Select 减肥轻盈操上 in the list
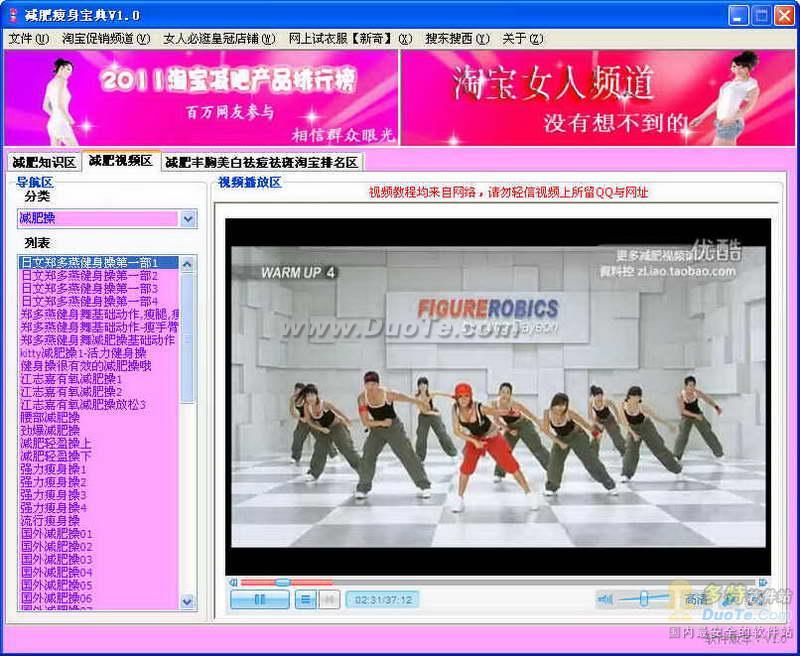 (98, 443)
